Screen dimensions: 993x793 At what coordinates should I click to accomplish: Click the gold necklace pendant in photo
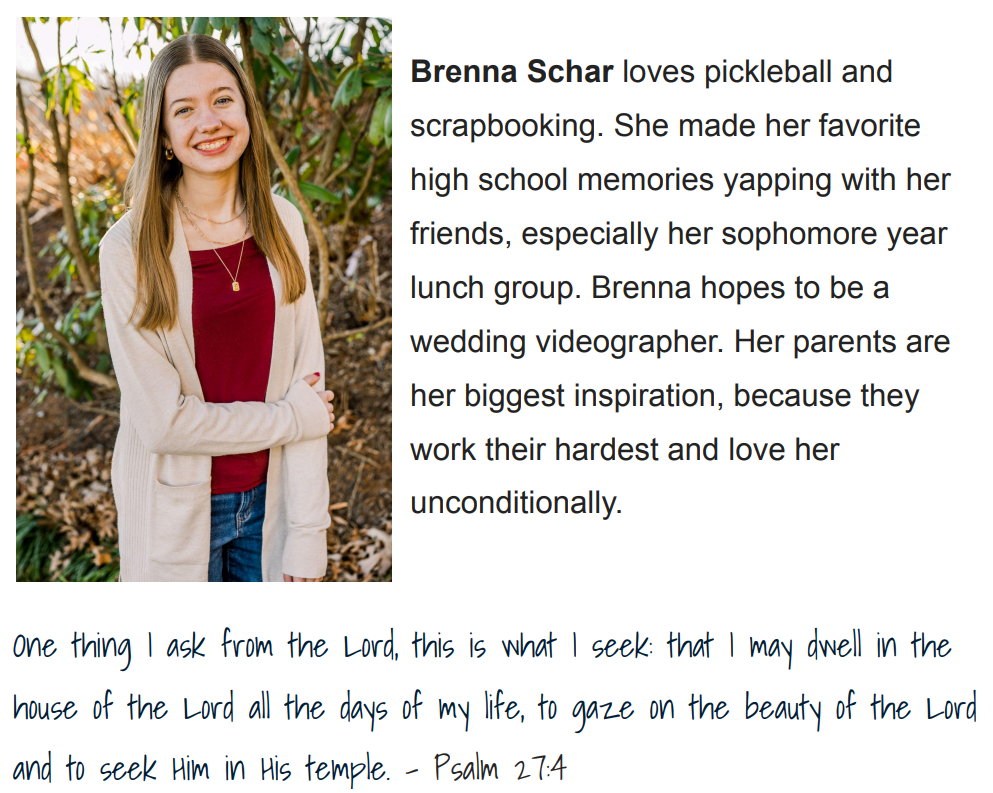(x=236, y=286)
